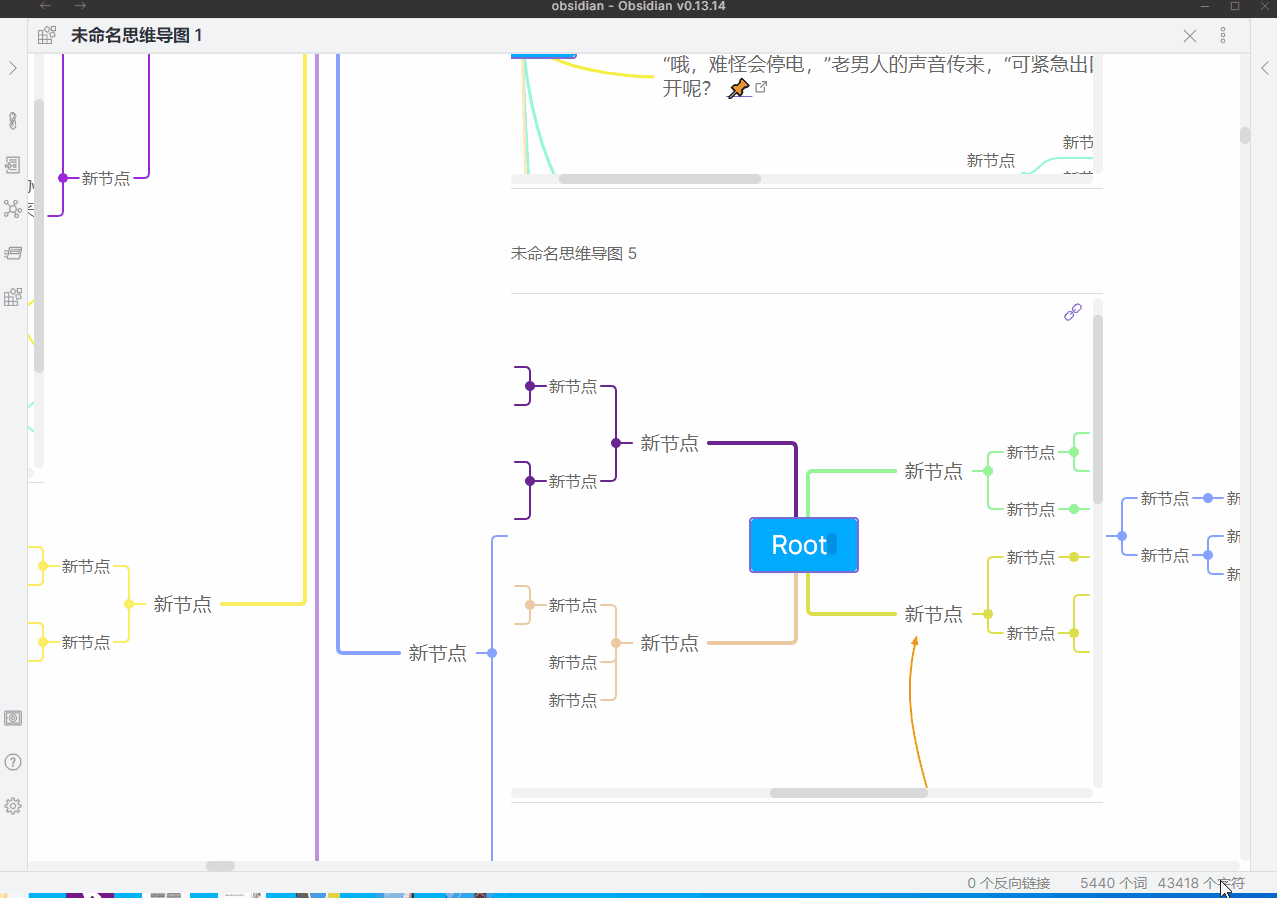The width and height of the screenshot is (1277, 898).
Task: Collapse the dark purple branch dot left of Root
Action: point(616,443)
